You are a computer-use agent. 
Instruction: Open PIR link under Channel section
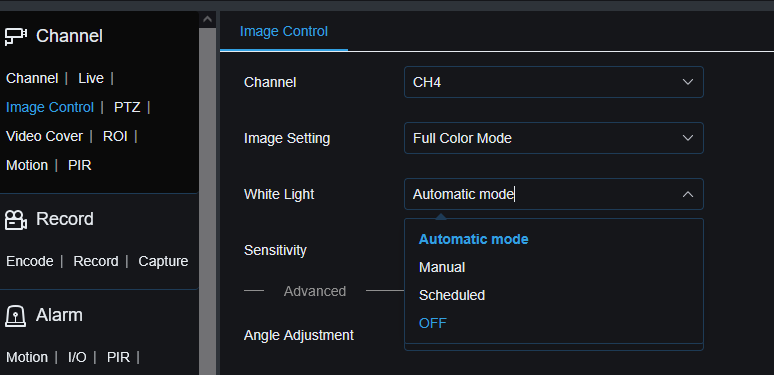(79, 165)
